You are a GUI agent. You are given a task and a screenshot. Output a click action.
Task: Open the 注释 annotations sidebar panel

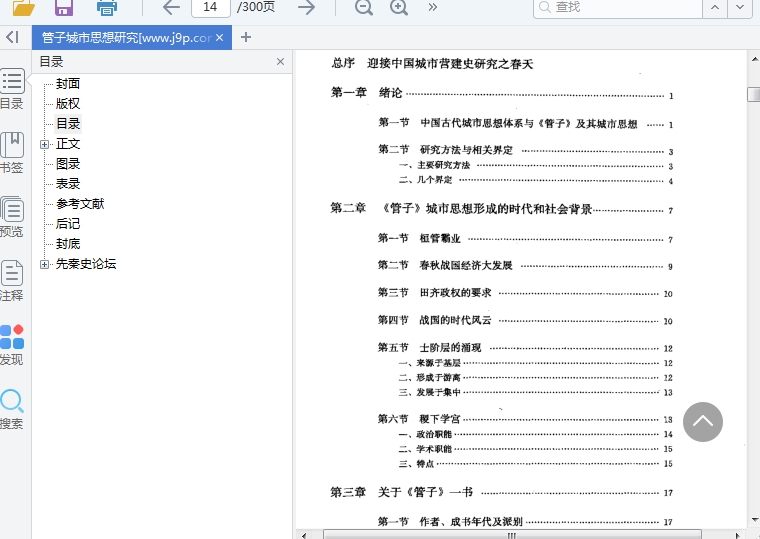[x=12, y=281]
